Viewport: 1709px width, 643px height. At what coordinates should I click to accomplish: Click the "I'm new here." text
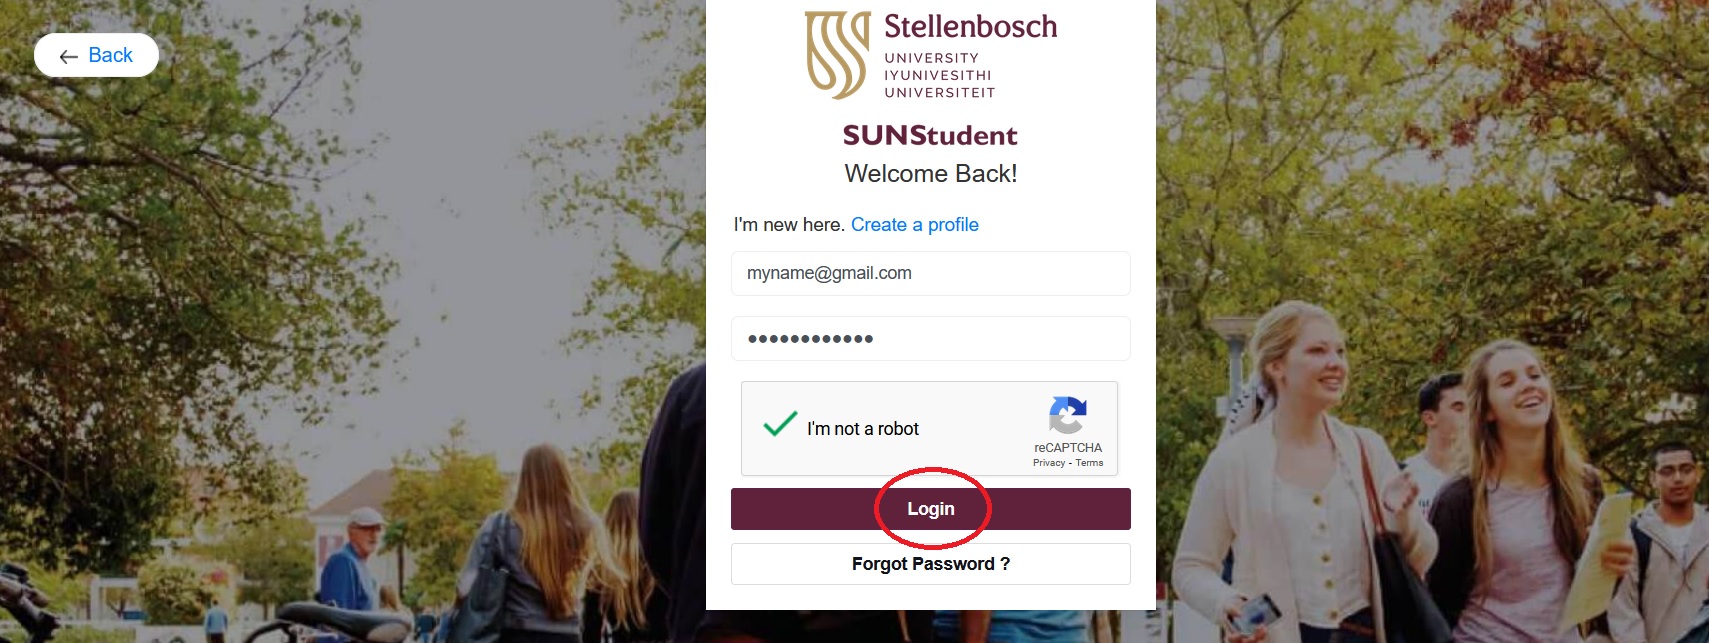(789, 225)
